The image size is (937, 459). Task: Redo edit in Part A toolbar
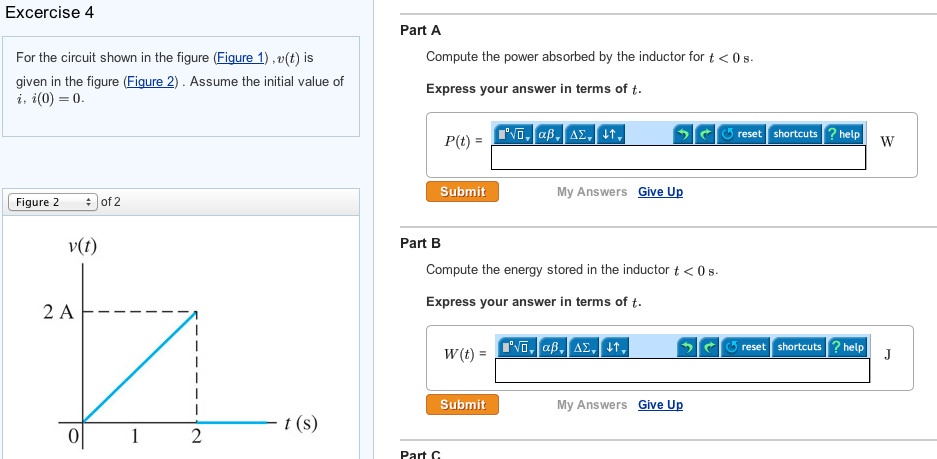coord(705,134)
